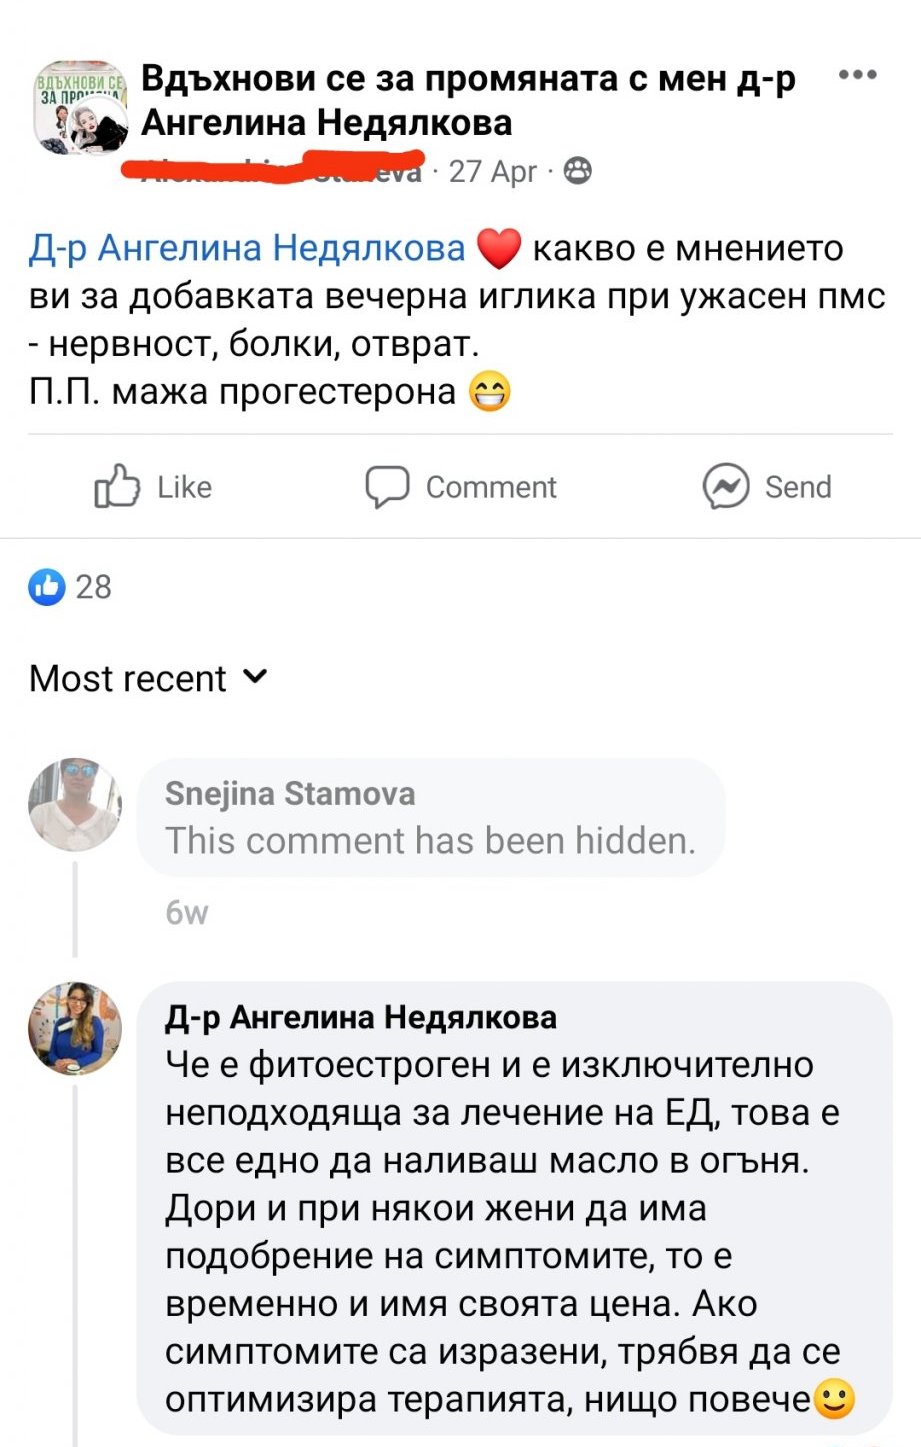Click the blue like reaction icon
Image resolution: width=921 pixels, height=1447 pixels.
coord(47,587)
